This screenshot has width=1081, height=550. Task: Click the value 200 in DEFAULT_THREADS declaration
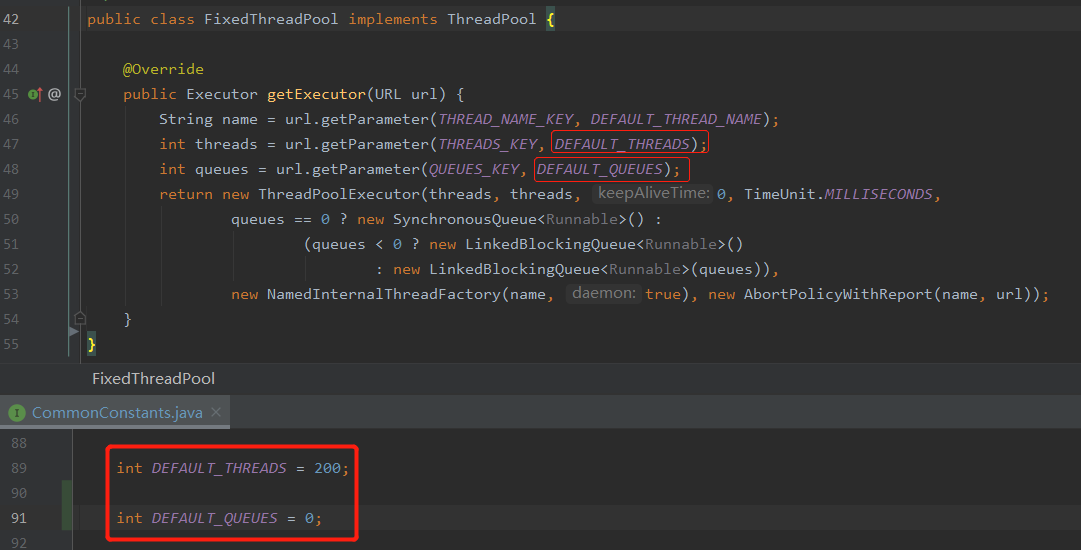327,468
